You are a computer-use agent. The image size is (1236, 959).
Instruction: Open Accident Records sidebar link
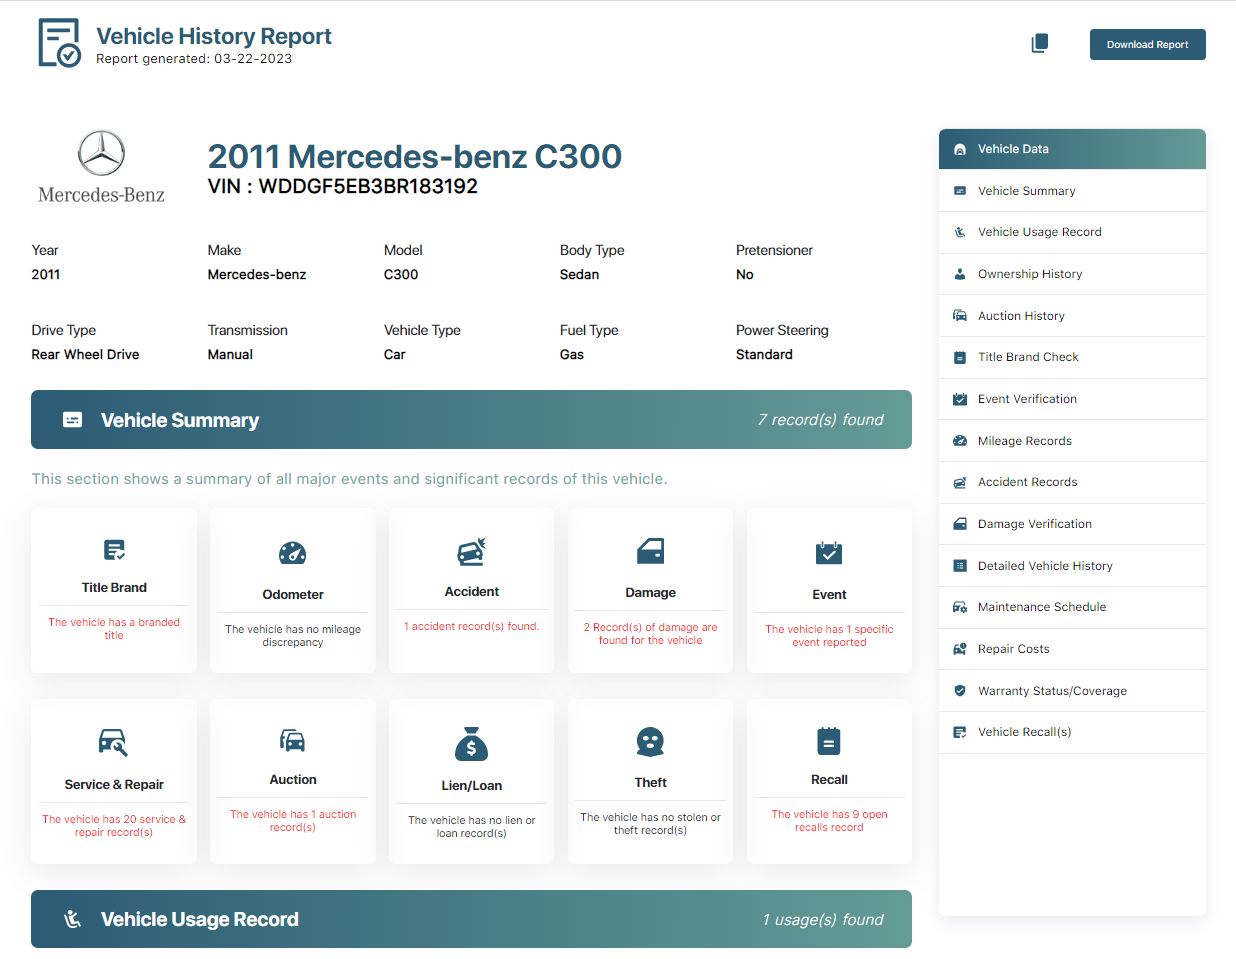[1072, 482]
